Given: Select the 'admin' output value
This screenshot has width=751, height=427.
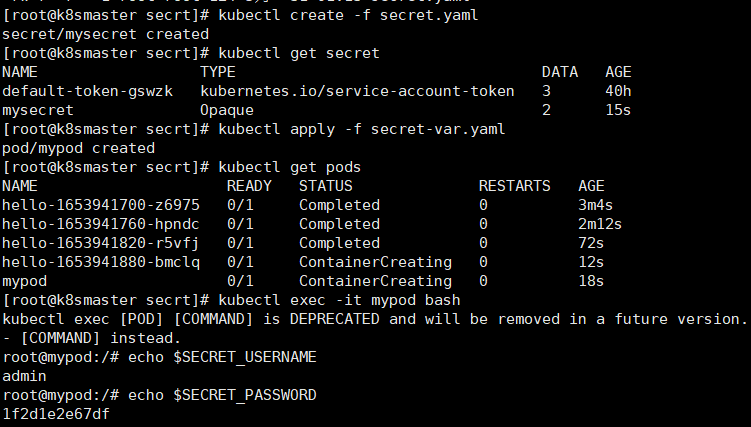Looking at the screenshot, I should pyautogui.click(x=24, y=376).
